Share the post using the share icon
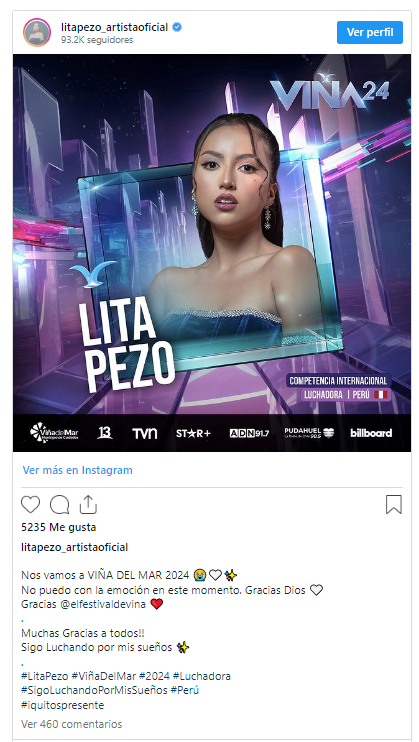Image resolution: width=419 pixels, height=742 pixels. 88,504
